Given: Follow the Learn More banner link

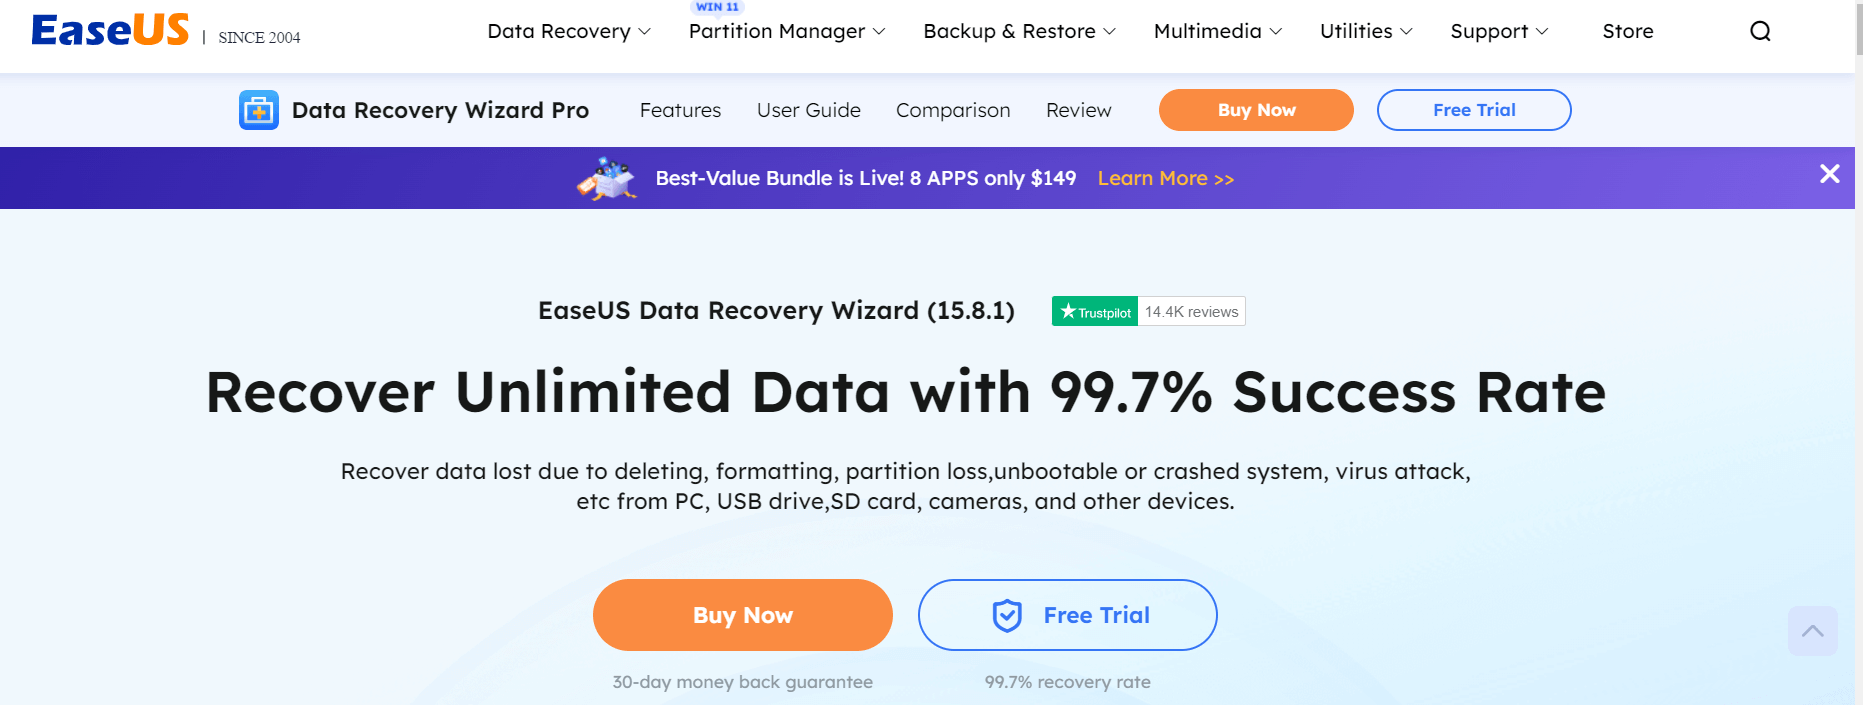Looking at the screenshot, I should point(1165,178).
